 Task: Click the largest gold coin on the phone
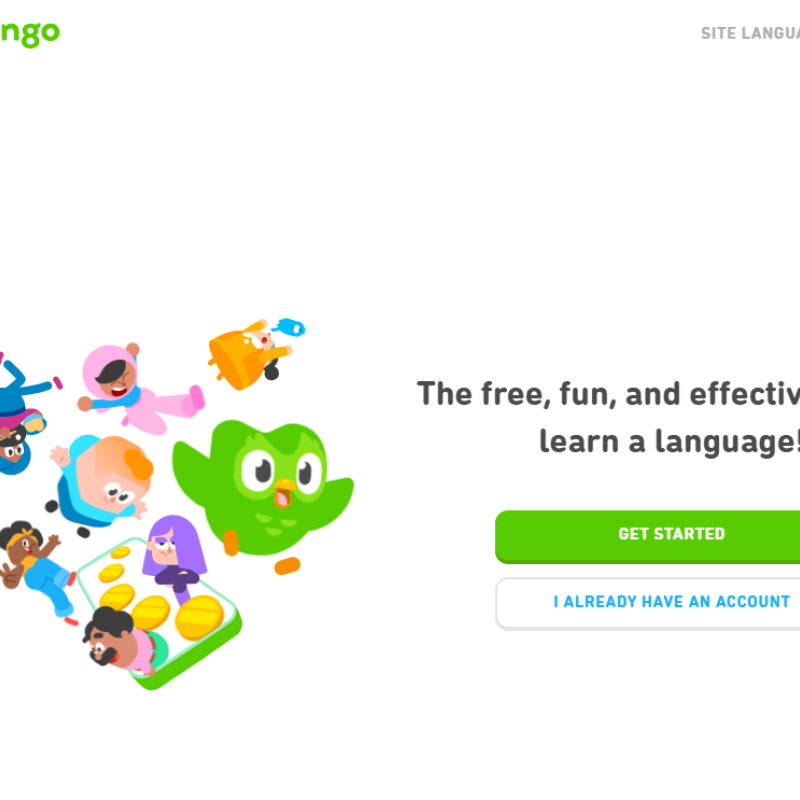point(199,617)
